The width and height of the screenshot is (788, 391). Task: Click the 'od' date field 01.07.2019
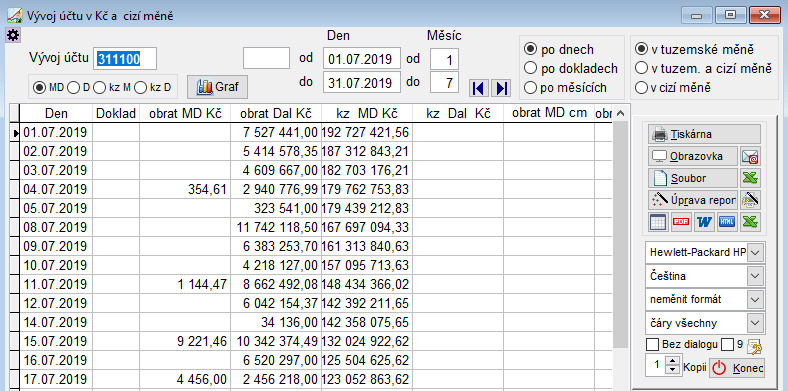coord(362,59)
